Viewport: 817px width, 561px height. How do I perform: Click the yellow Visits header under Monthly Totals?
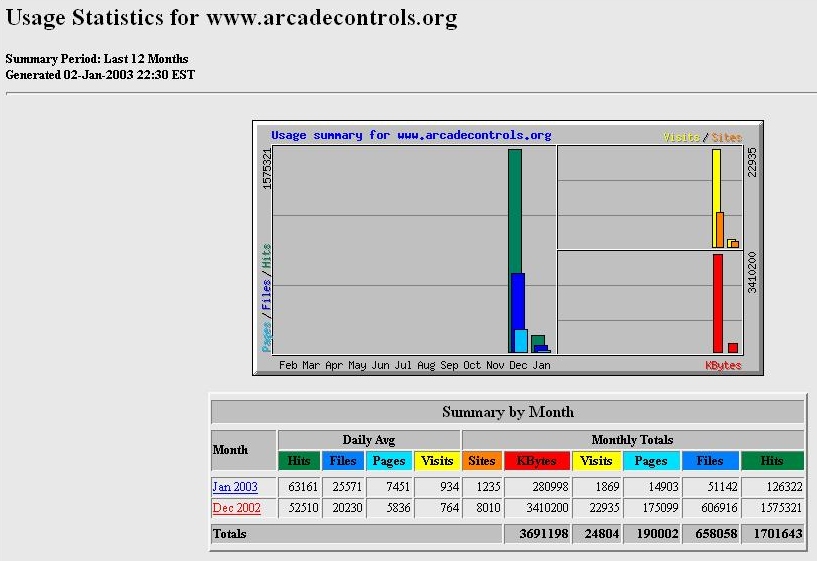point(597,461)
